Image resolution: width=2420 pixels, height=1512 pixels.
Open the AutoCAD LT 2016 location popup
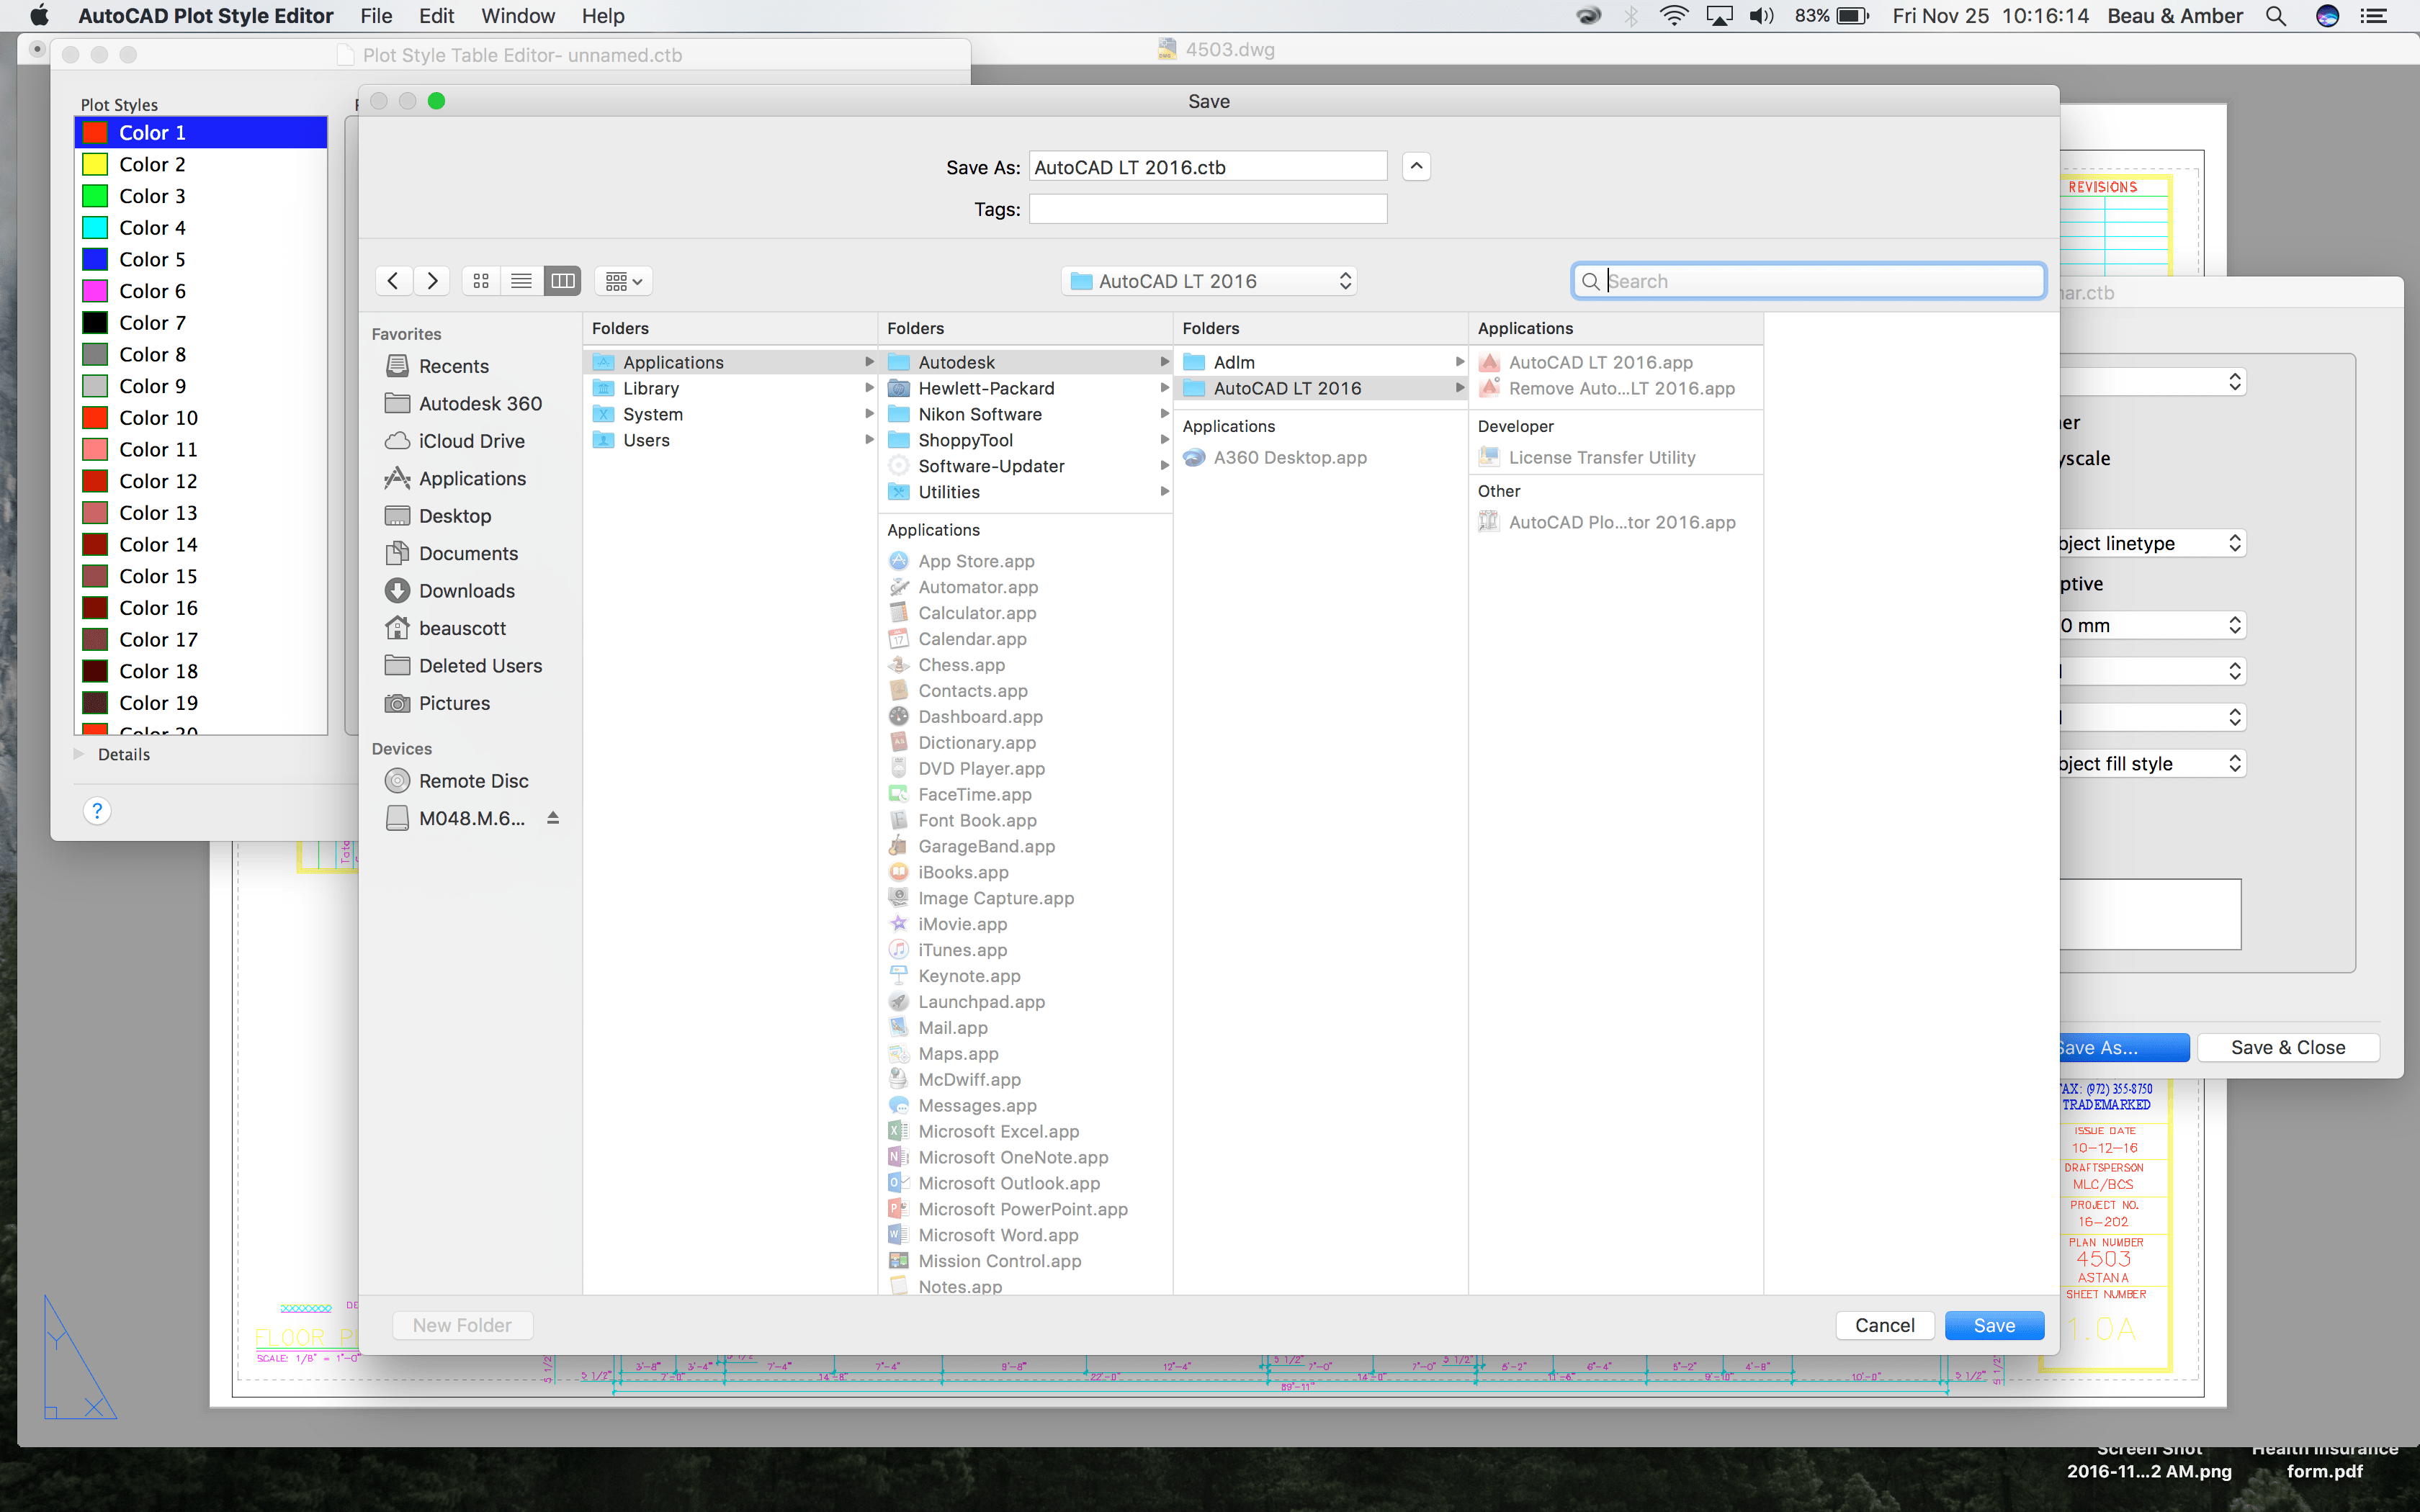(x=1209, y=281)
